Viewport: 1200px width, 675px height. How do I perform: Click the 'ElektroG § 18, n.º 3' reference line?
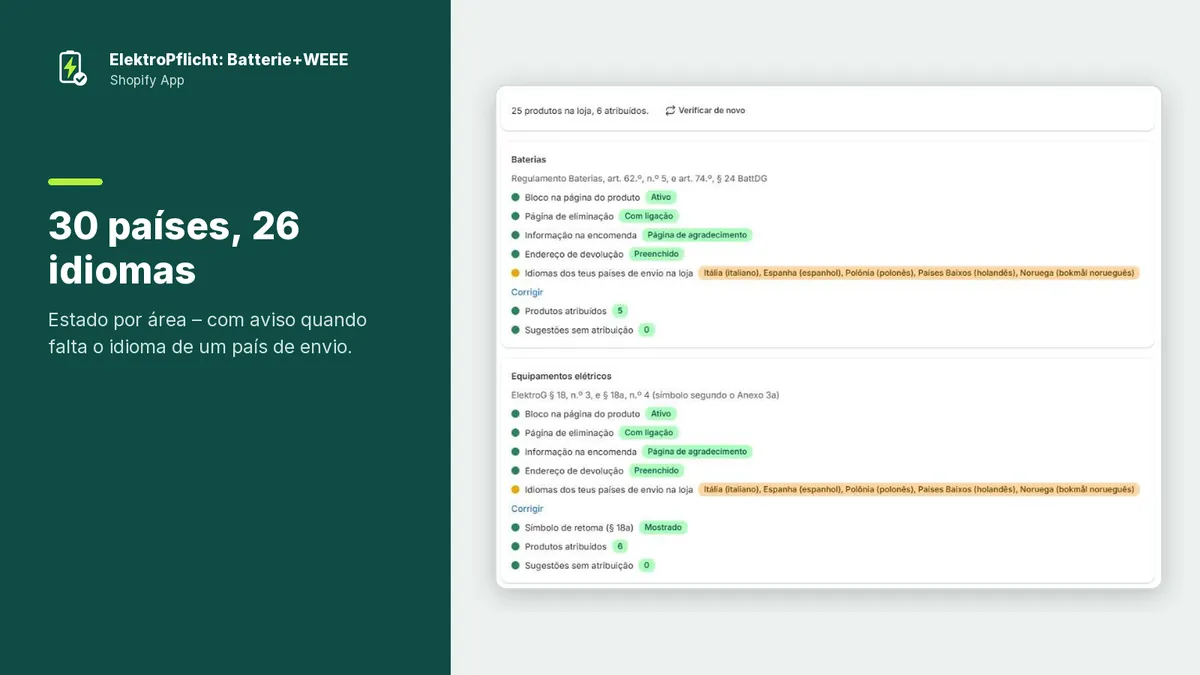[x=645, y=395]
